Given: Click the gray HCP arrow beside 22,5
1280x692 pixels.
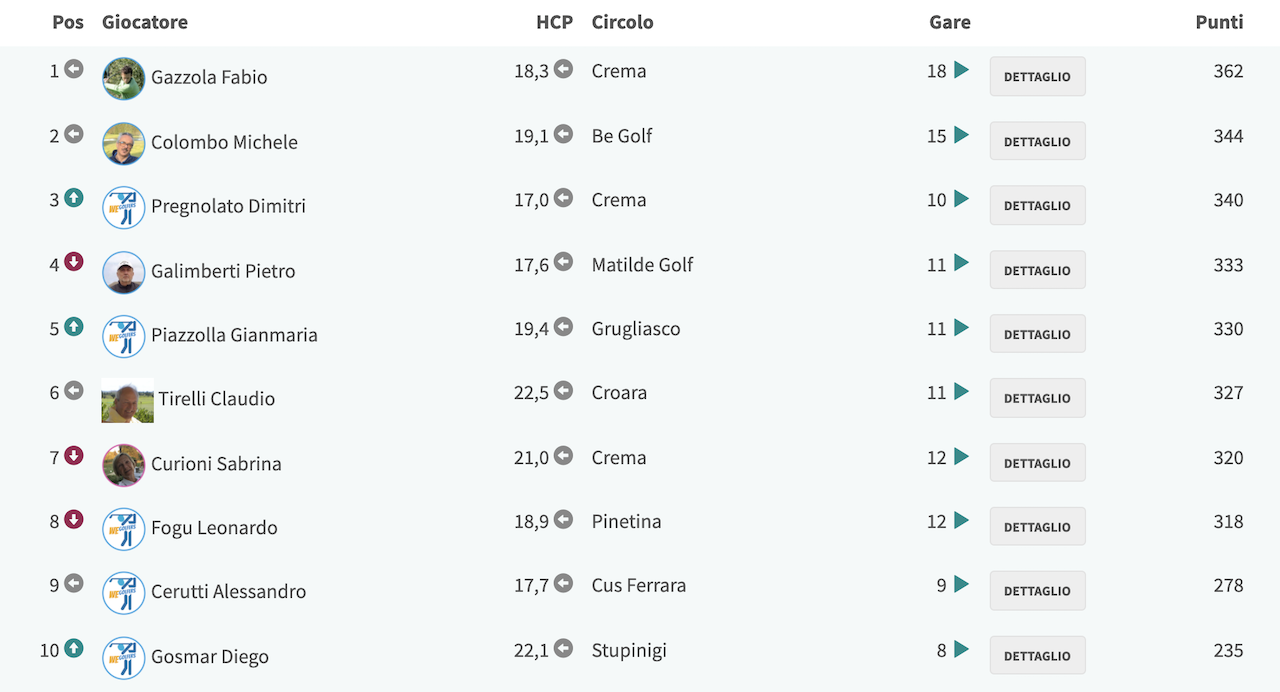Looking at the screenshot, I should (x=564, y=391).
